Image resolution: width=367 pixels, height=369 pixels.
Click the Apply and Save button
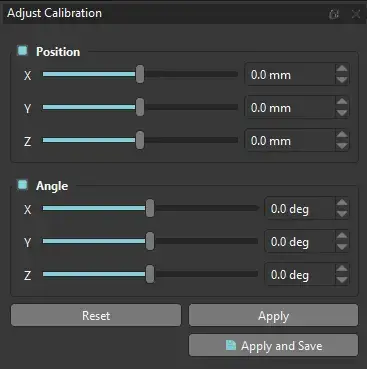(273, 346)
